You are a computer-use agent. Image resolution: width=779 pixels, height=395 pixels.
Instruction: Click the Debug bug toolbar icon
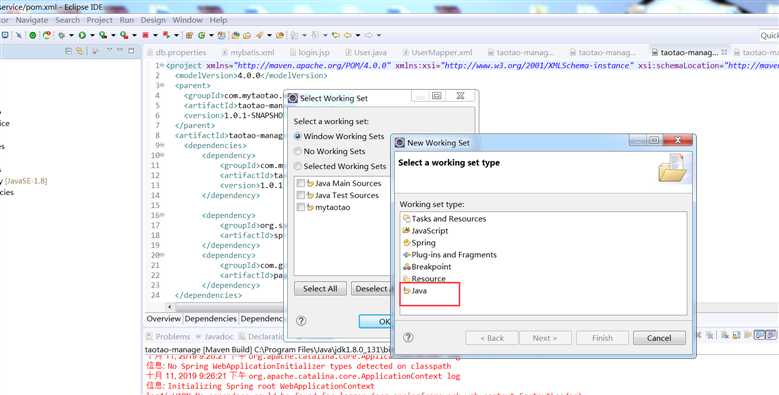pos(61,35)
